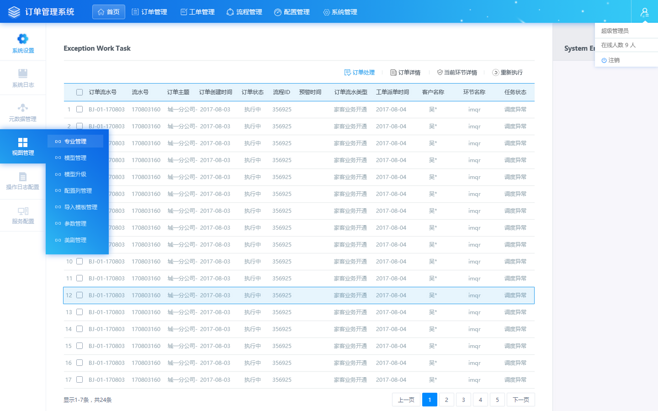Check the checkbox for row 14

[x=79, y=329]
